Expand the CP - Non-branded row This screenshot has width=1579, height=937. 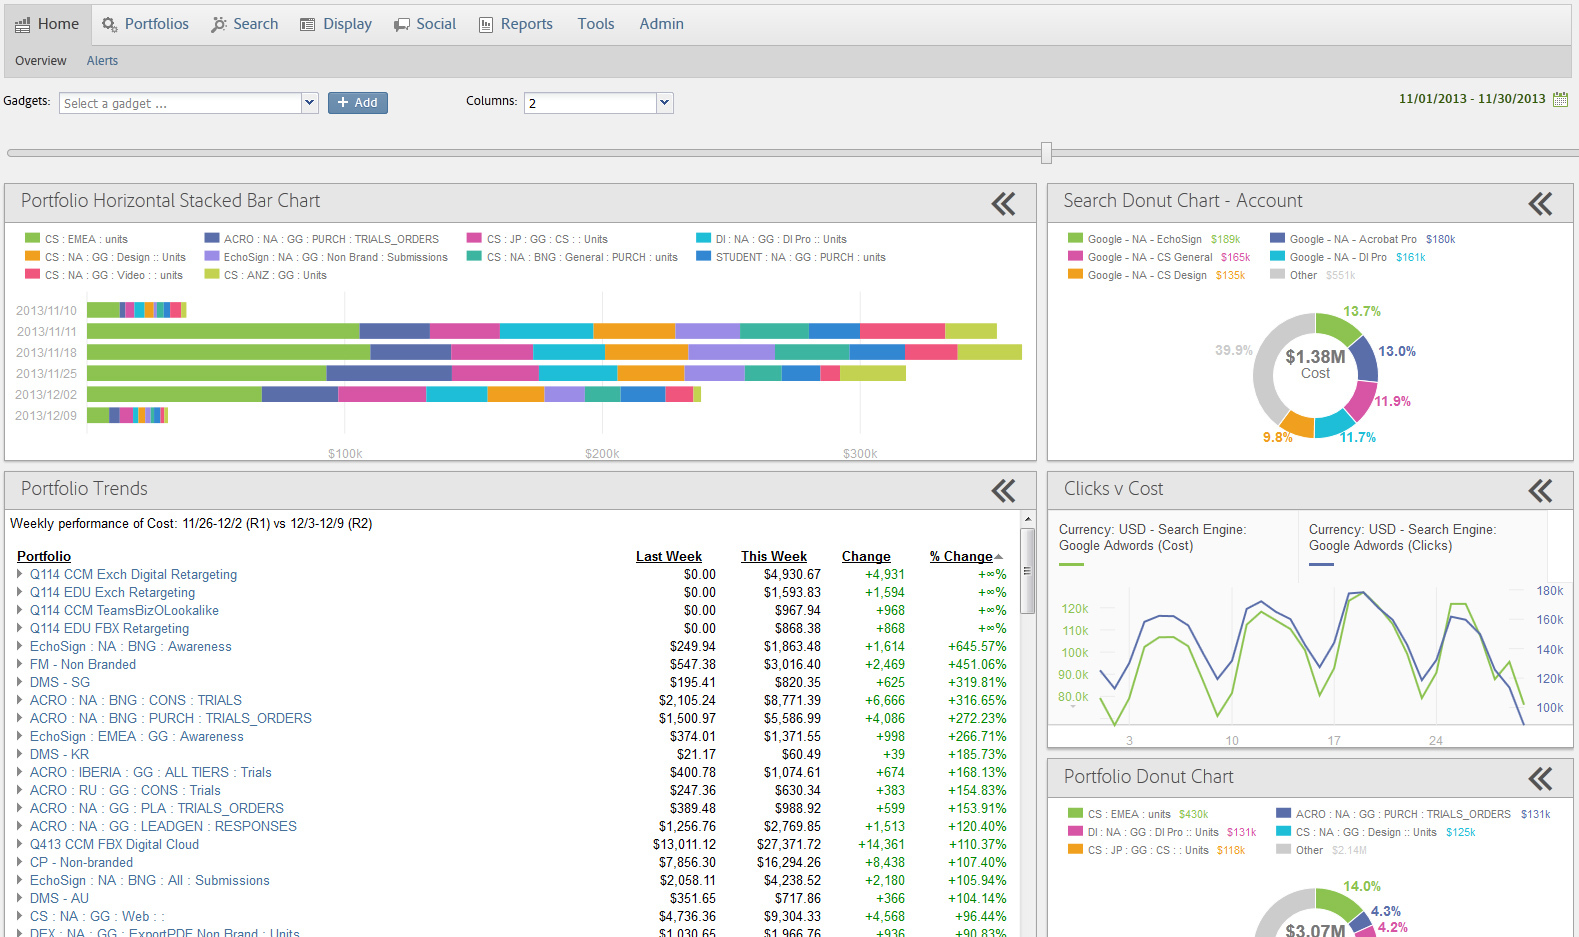pyautogui.click(x=20, y=862)
